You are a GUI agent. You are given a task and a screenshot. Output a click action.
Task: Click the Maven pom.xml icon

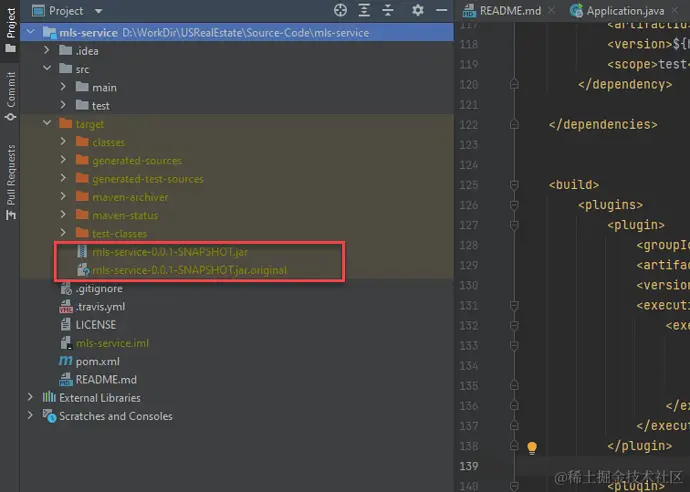point(66,361)
